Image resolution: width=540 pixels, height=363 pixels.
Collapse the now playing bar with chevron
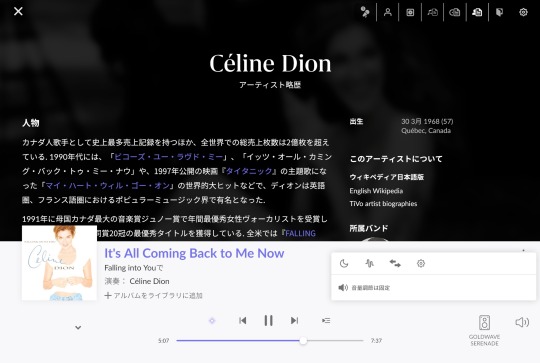[78, 328]
